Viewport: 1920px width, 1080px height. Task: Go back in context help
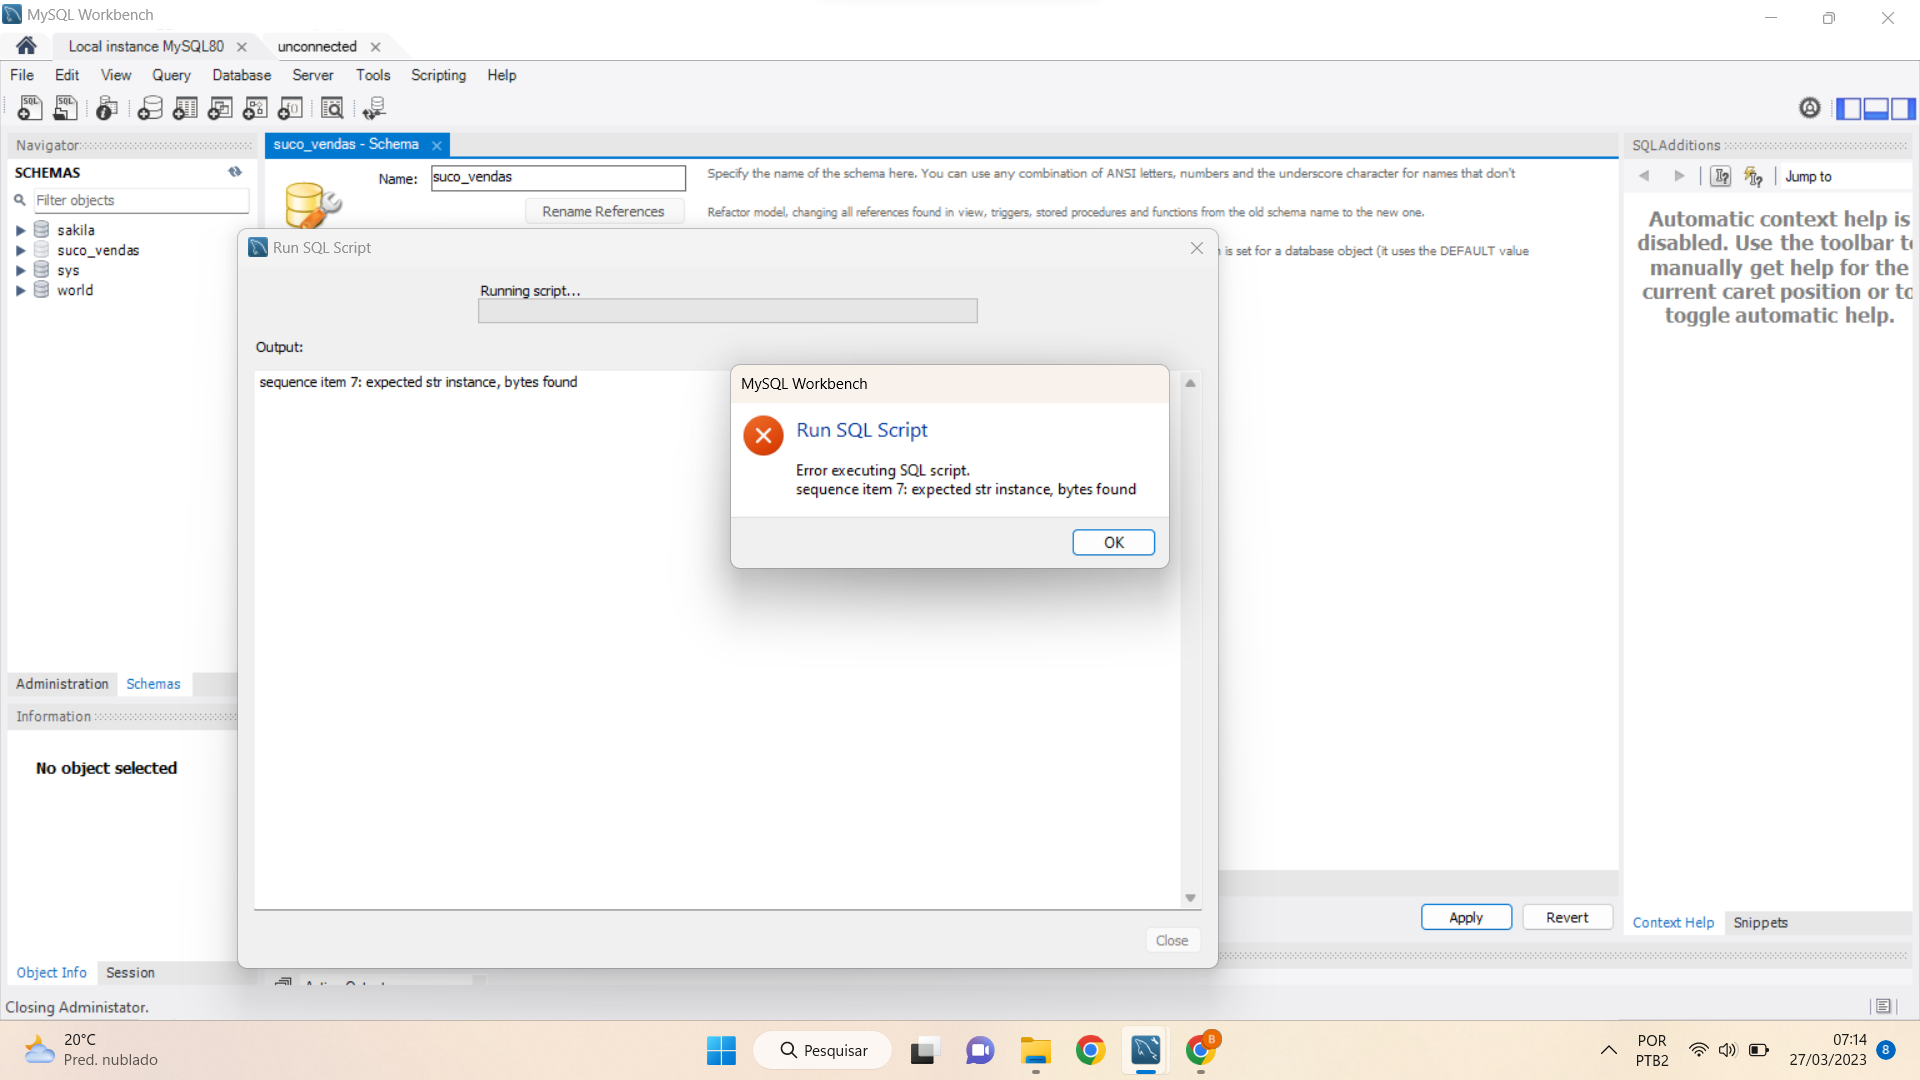(1644, 176)
